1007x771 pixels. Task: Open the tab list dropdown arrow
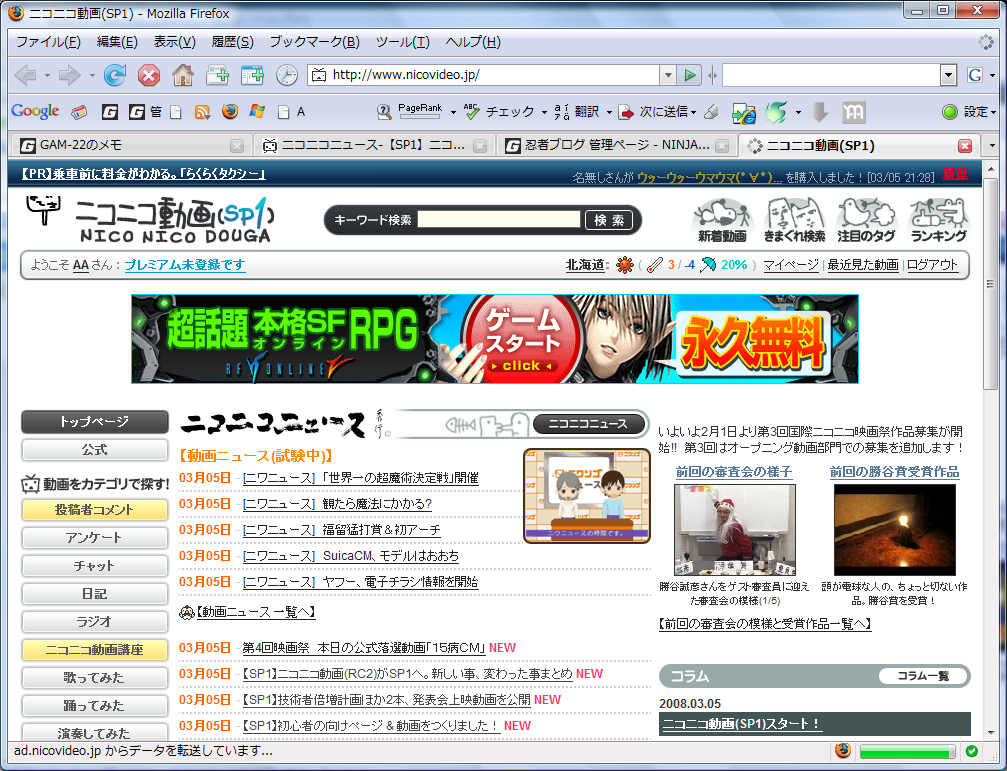coord(992,146)
